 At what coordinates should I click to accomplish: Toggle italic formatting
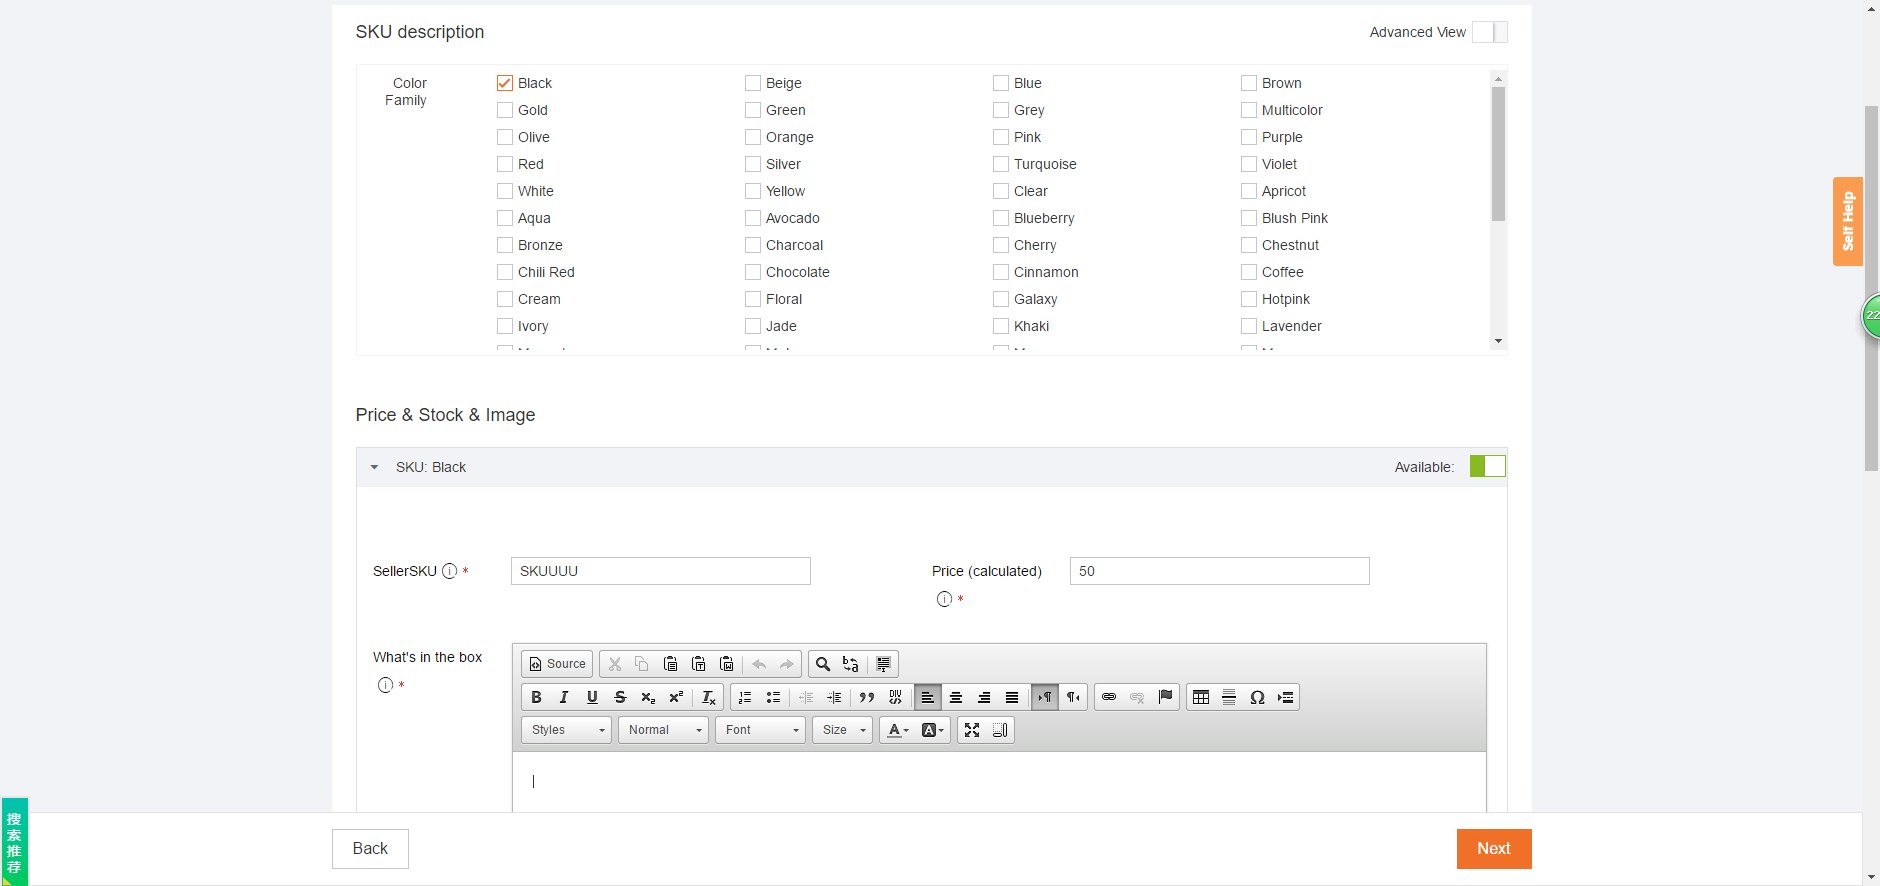point(564,697)
